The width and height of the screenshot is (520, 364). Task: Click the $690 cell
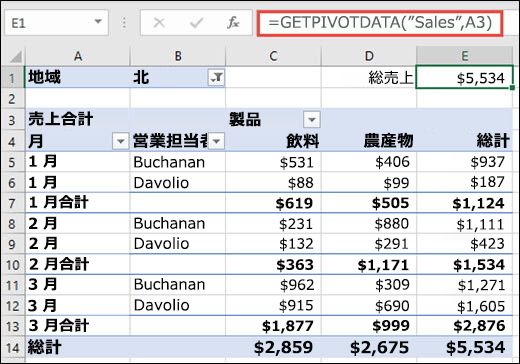click(369, 305)
